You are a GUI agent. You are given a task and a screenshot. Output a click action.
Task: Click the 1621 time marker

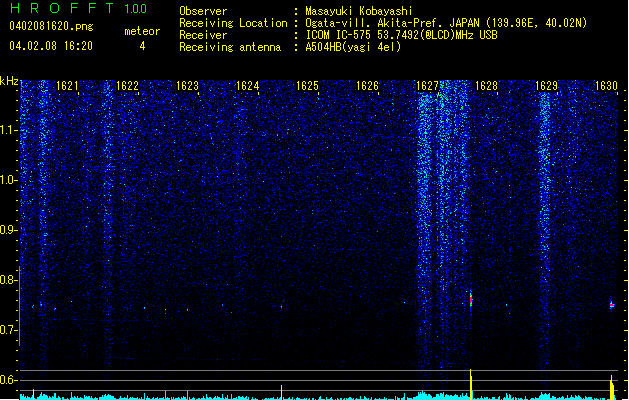(x=67, y=86)
